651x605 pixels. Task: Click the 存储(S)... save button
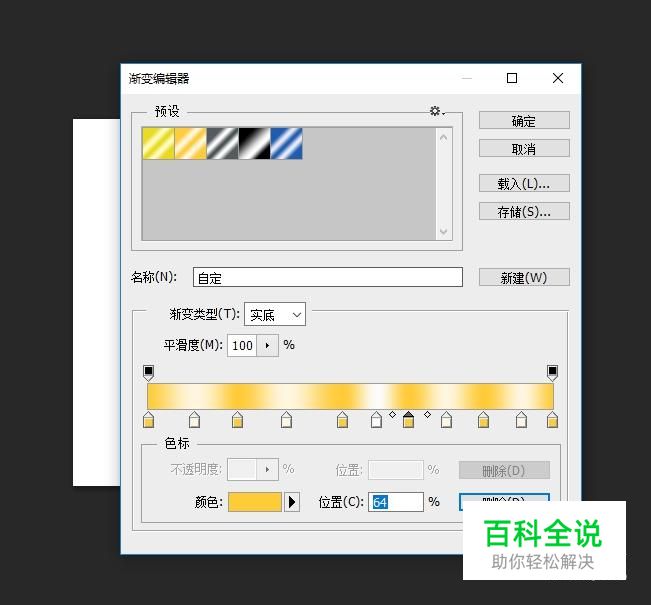point(524,211)
